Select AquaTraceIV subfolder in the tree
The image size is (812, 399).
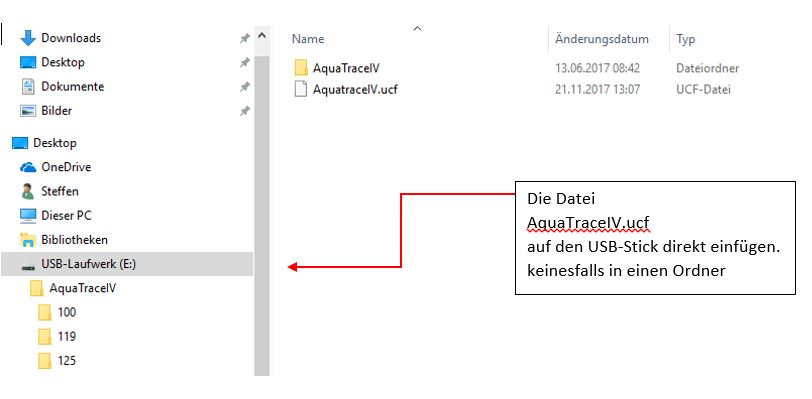[83, 288]
